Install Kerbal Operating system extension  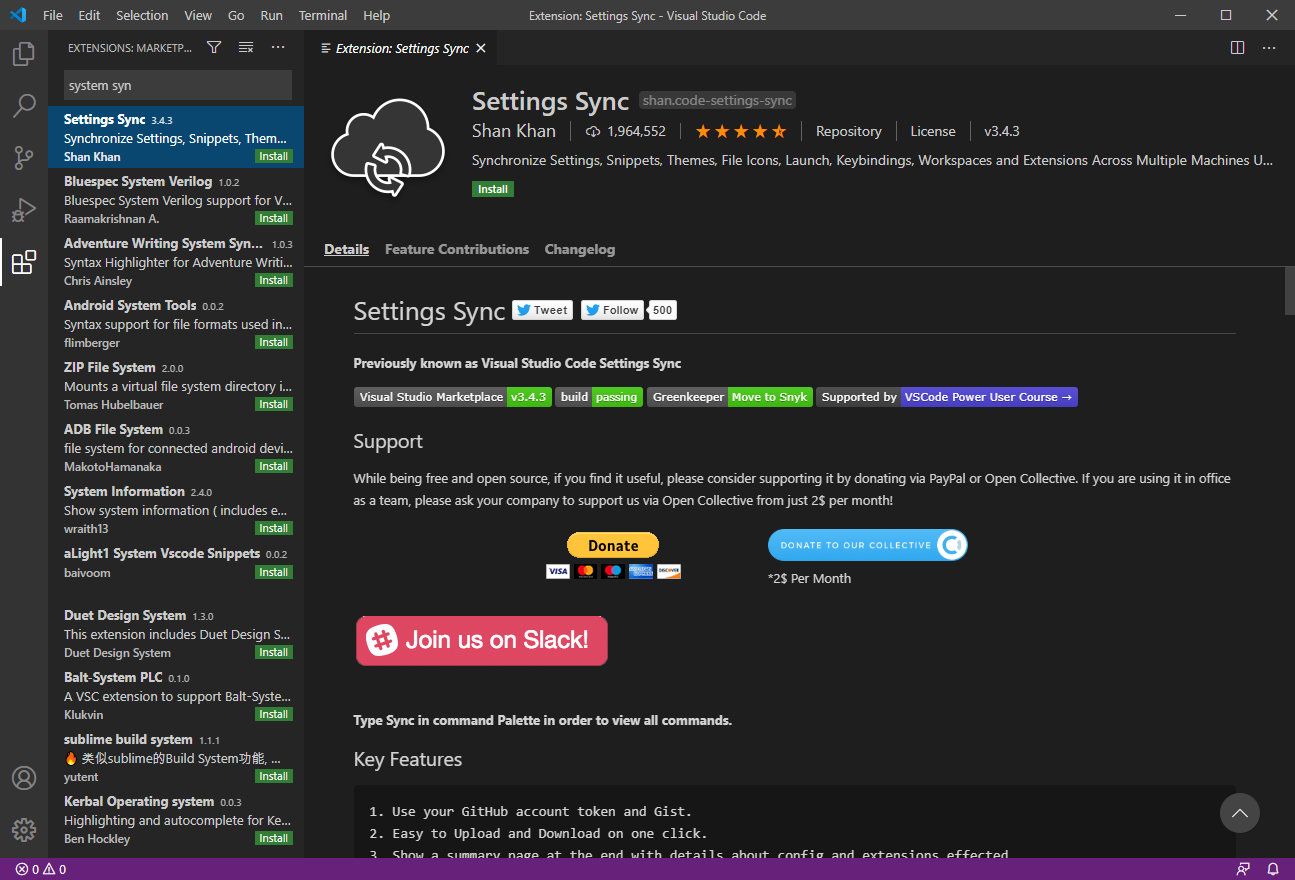click(274, 838)
